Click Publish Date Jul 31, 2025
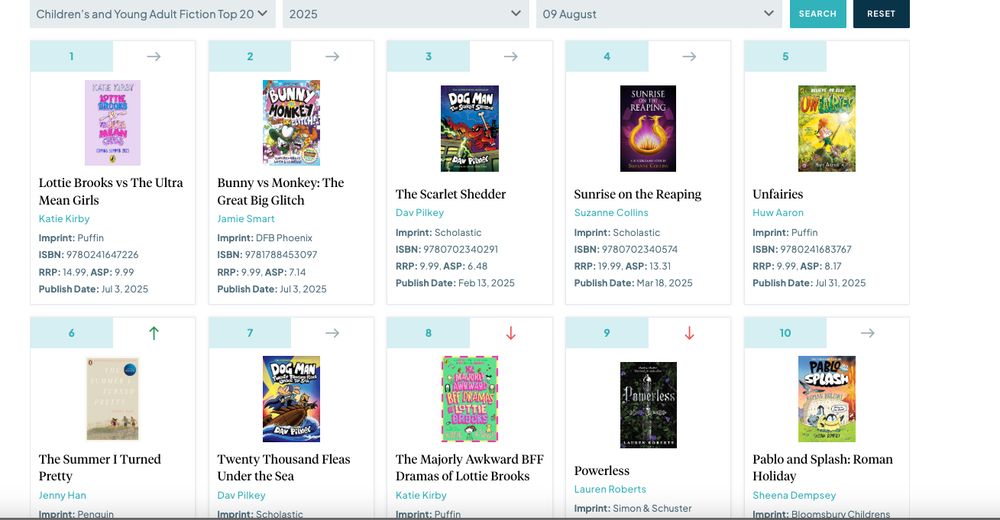This screenshot has width=1000, height=520. click(x=809, y=283)
